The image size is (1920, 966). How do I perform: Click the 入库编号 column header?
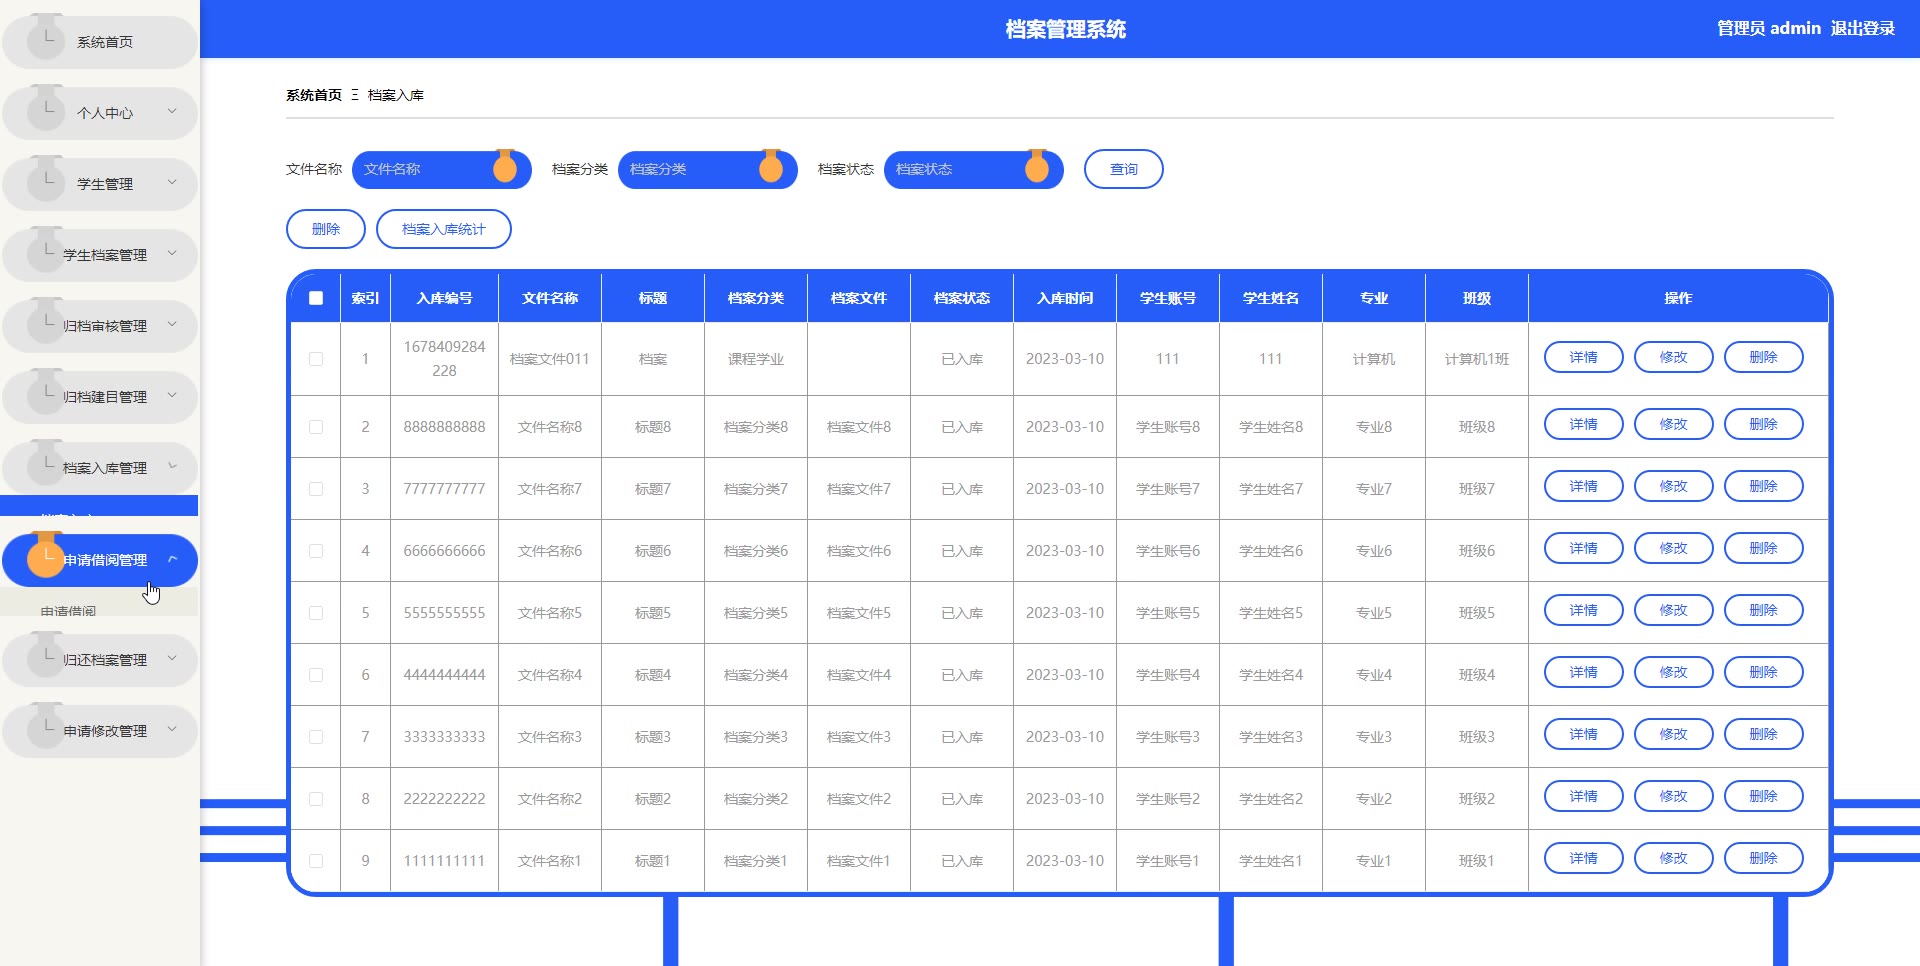pos(444,298)
